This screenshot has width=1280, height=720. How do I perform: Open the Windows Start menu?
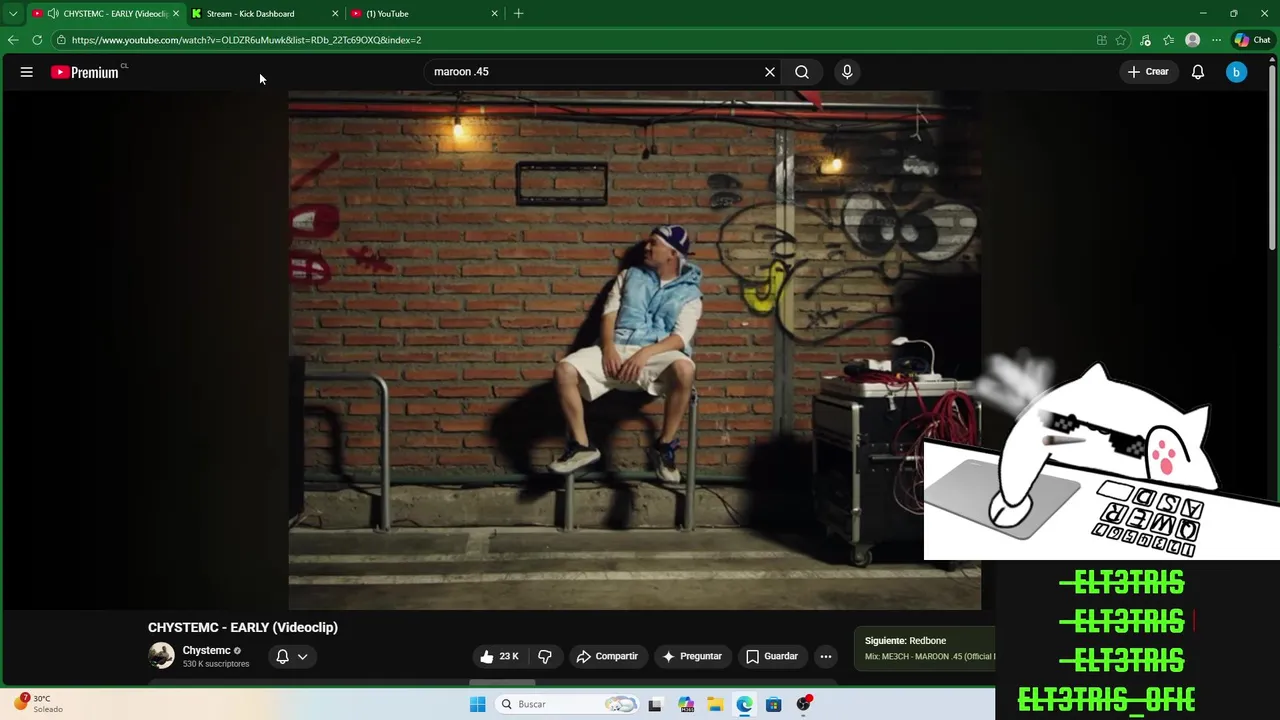(478, 704)
